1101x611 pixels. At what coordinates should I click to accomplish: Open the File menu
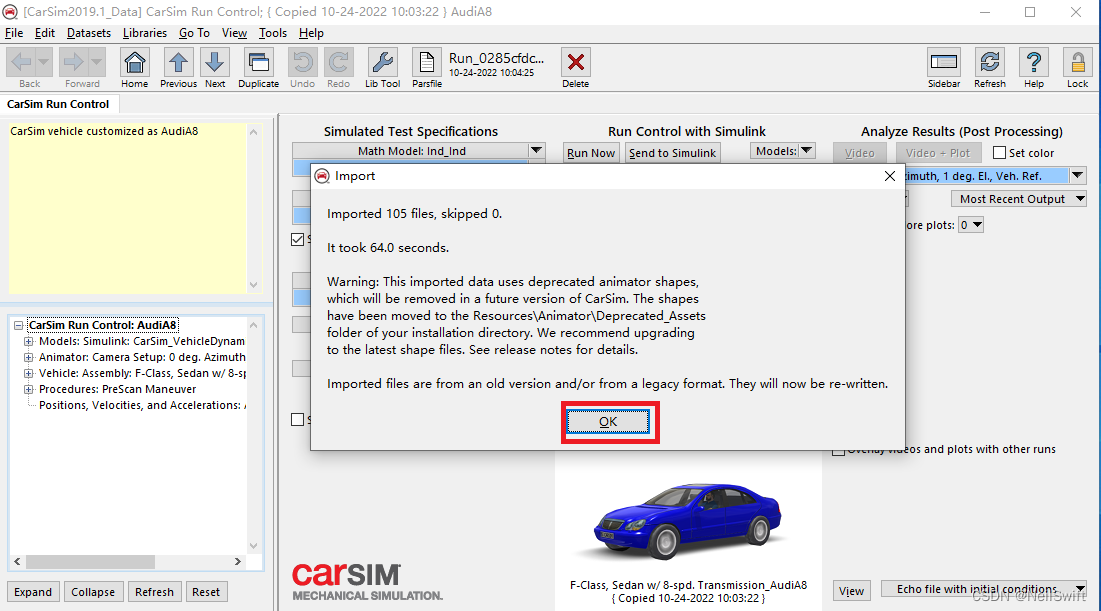[x=14, y=33]
